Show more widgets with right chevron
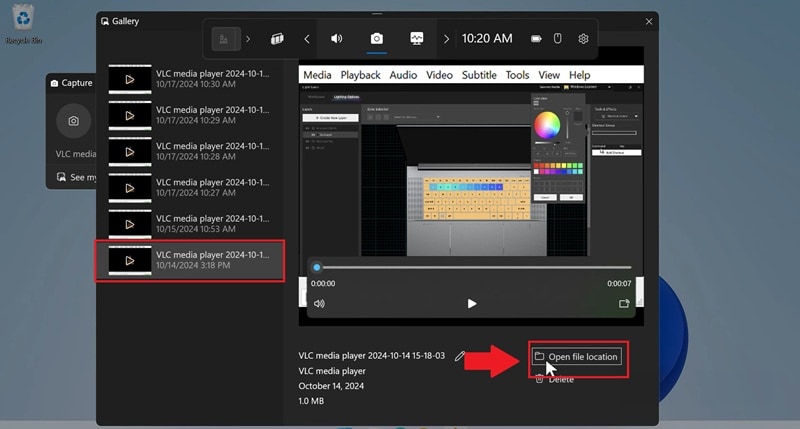 pos(446,39)
